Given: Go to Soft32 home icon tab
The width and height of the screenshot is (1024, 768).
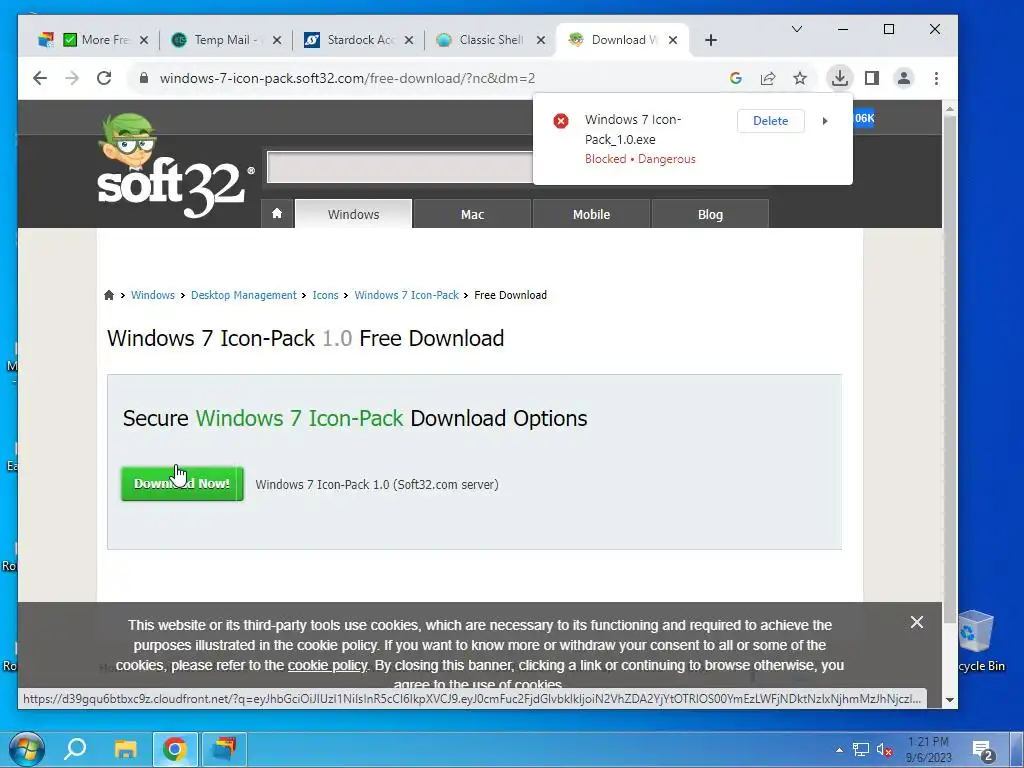Looking at the screenshot, I should 277,214.
